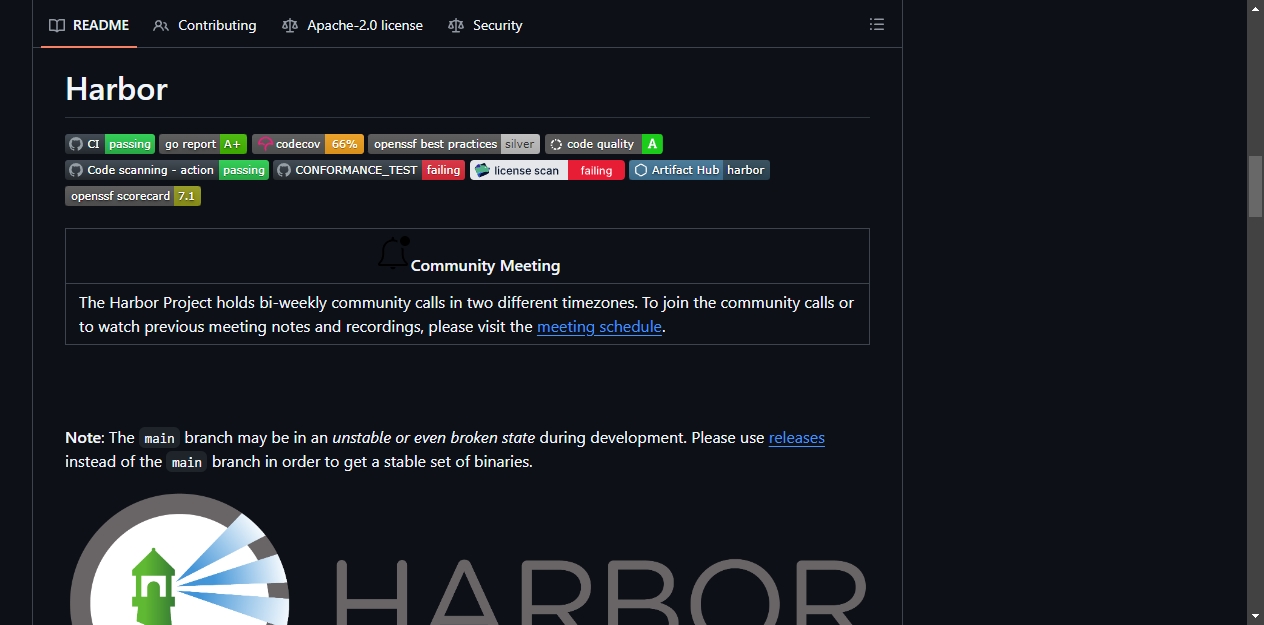The height and width of the screenshot is (625, 1264).
Task: Click the scales icon beside Security
Action: (456, 25)
